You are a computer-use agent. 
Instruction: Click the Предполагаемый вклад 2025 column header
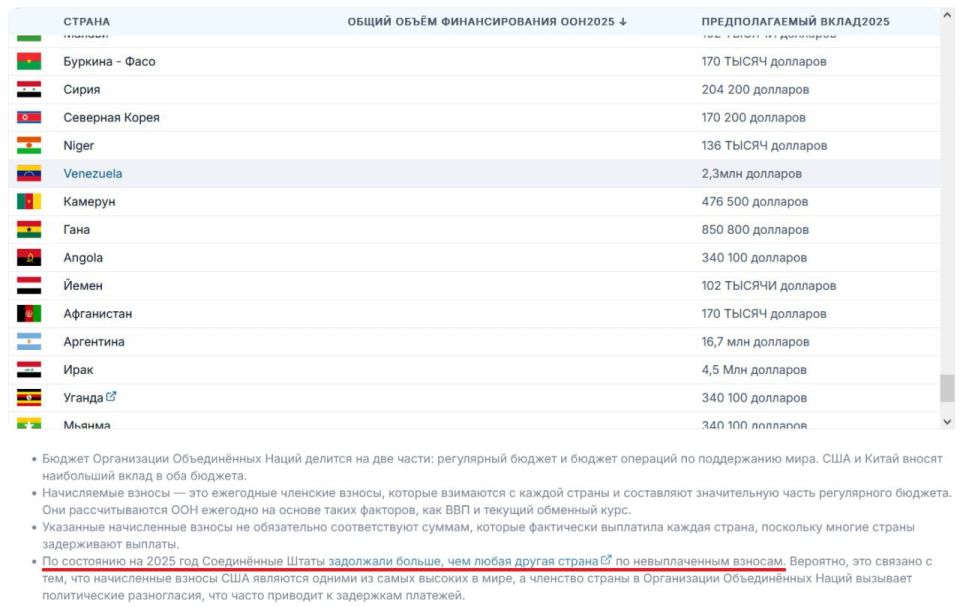[795, 22]
